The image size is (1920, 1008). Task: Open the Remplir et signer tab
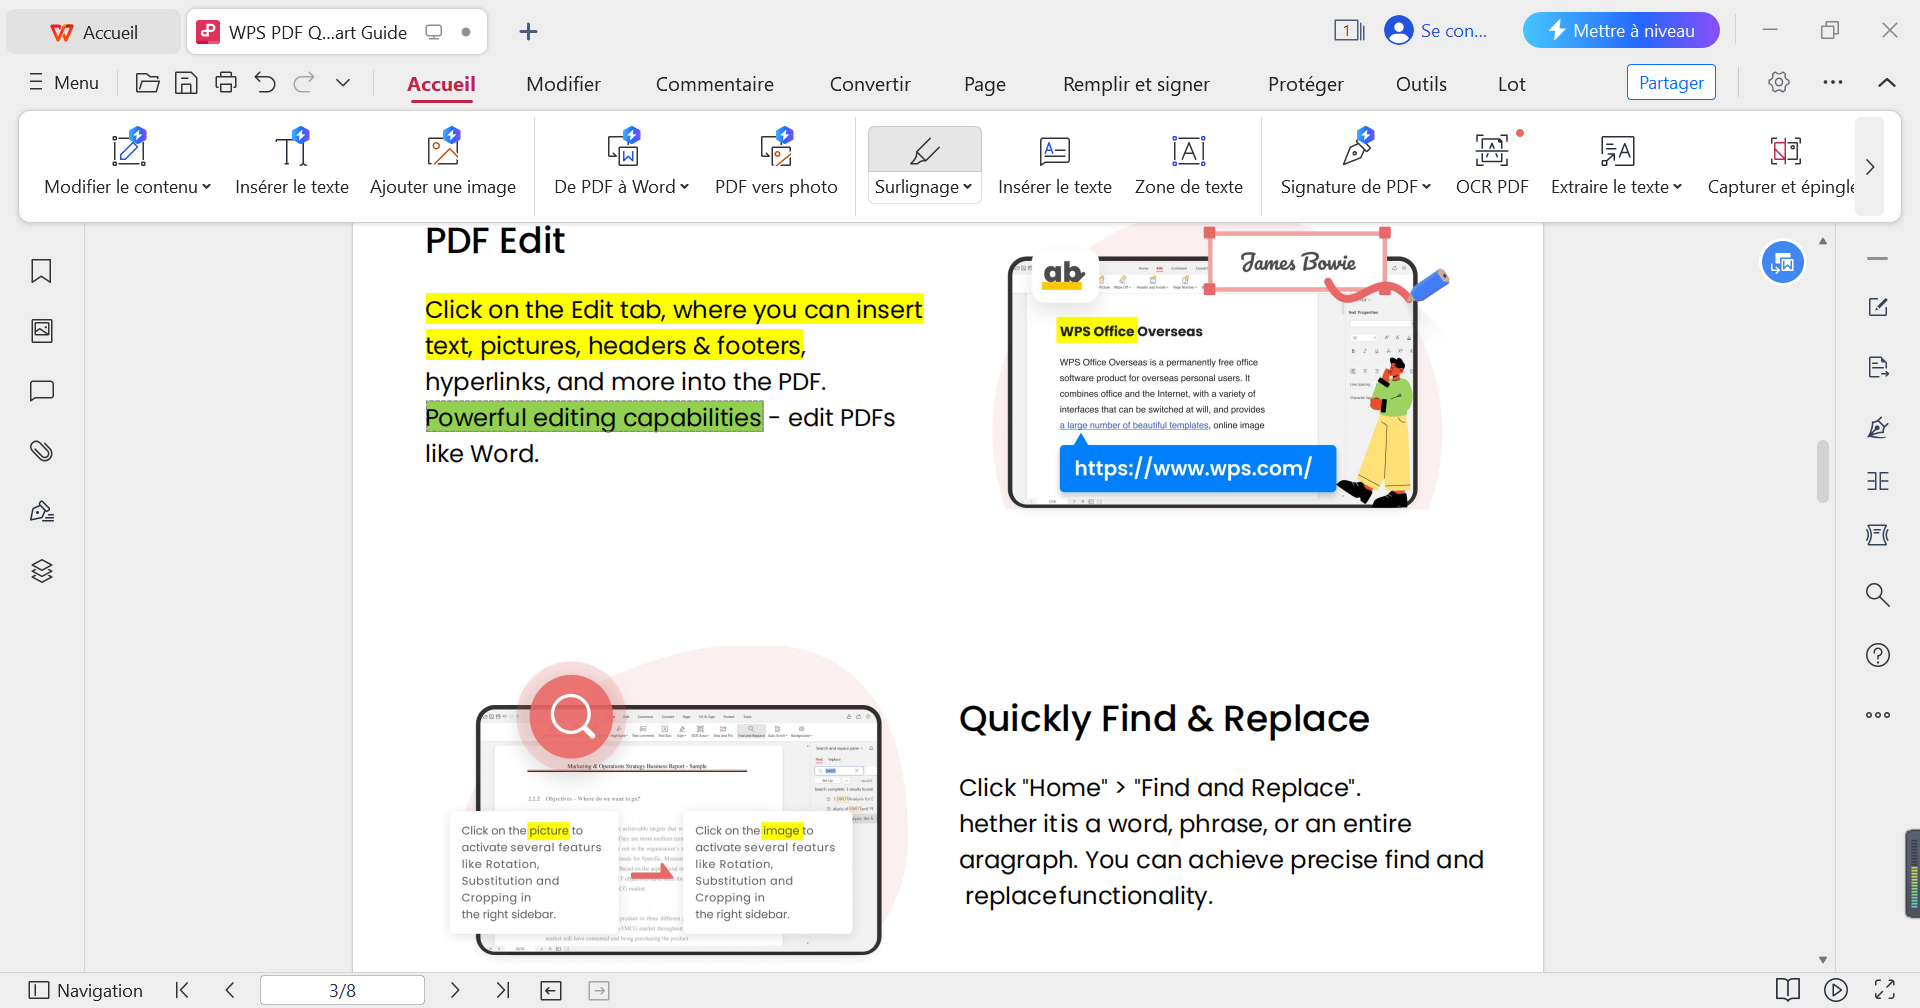click(1136, 84)
